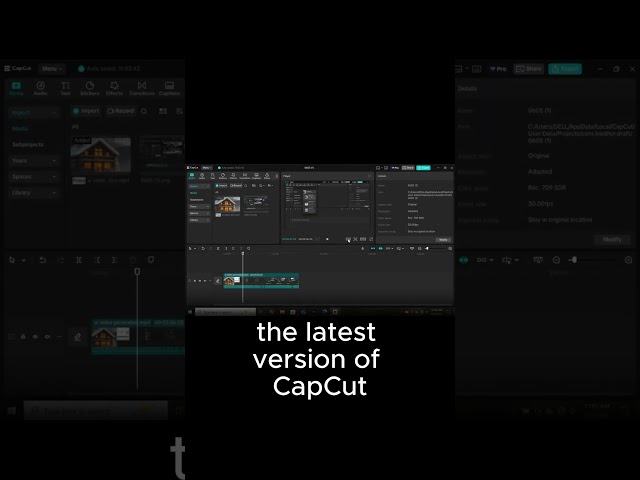This screenshot has height=480, width=640.
Task: Click the marker shield icon in the background timeline toolbar
Action: [151, 260]
